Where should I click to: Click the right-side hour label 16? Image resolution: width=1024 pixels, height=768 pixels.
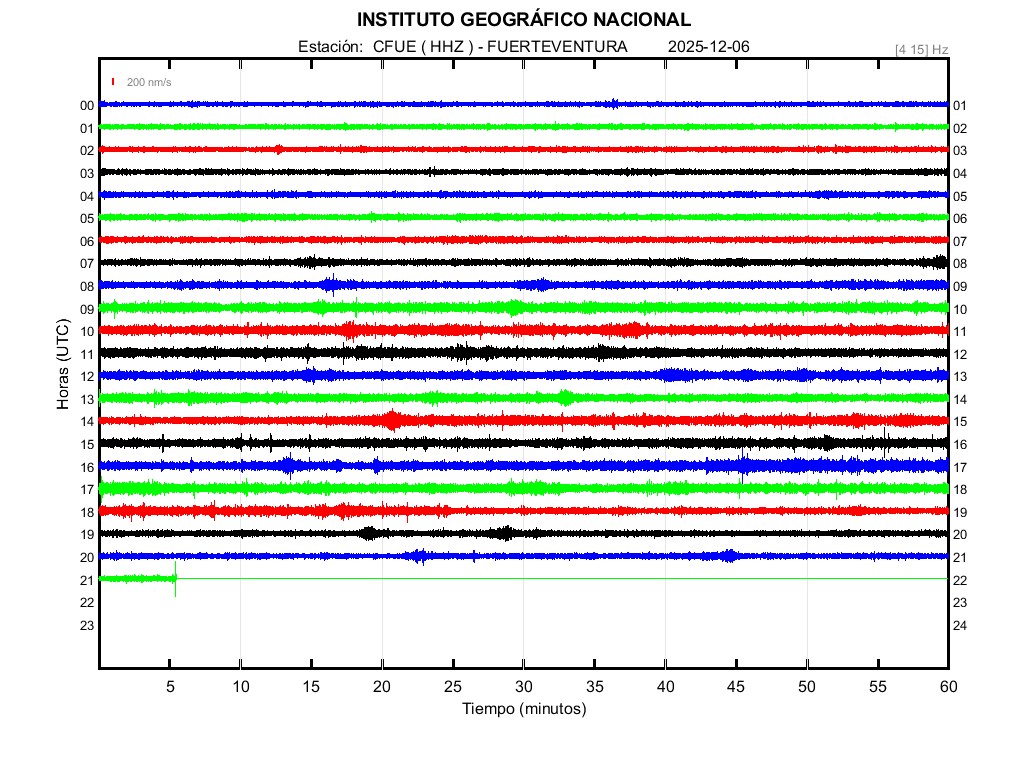point(960,445)
